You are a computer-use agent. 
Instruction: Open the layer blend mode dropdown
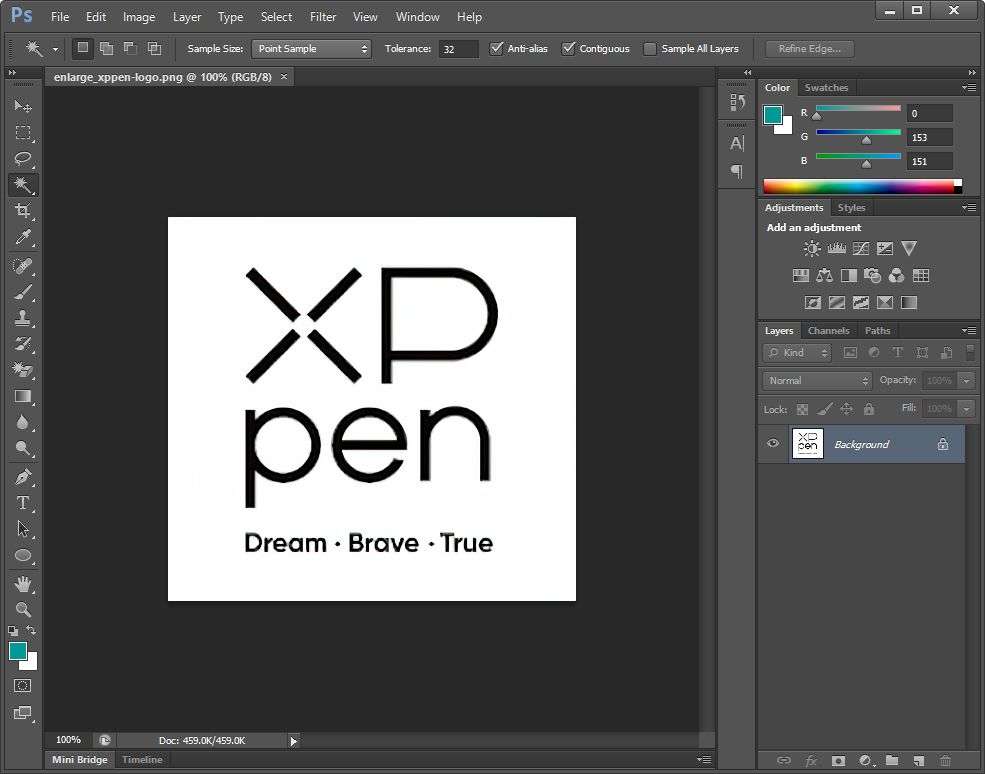(x=815, y=380)
